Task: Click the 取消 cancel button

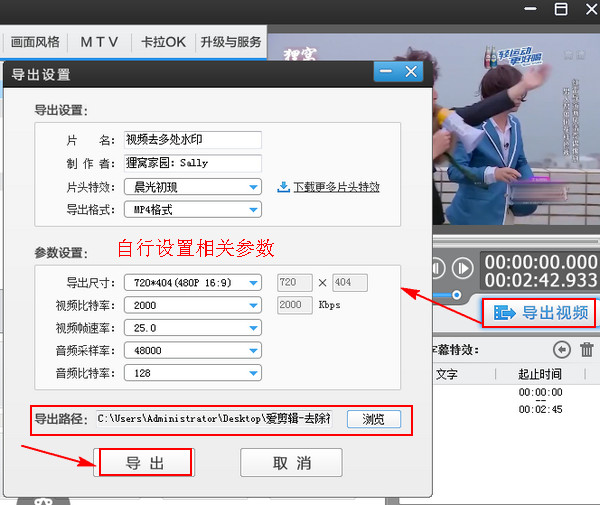Action: (x=291, y=463)
